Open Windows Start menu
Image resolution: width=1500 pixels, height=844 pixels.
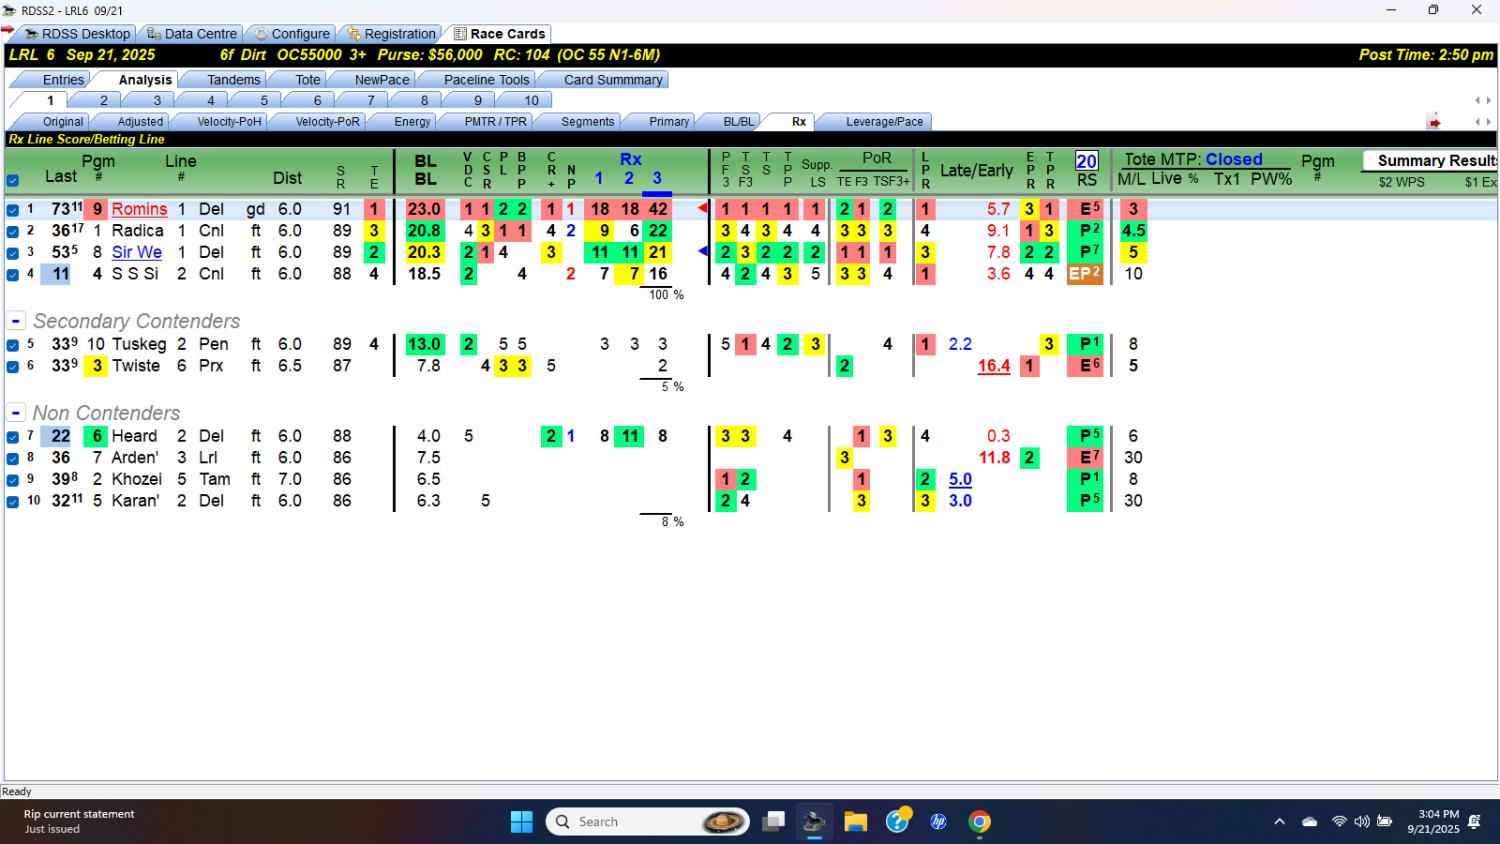[521, 822]
